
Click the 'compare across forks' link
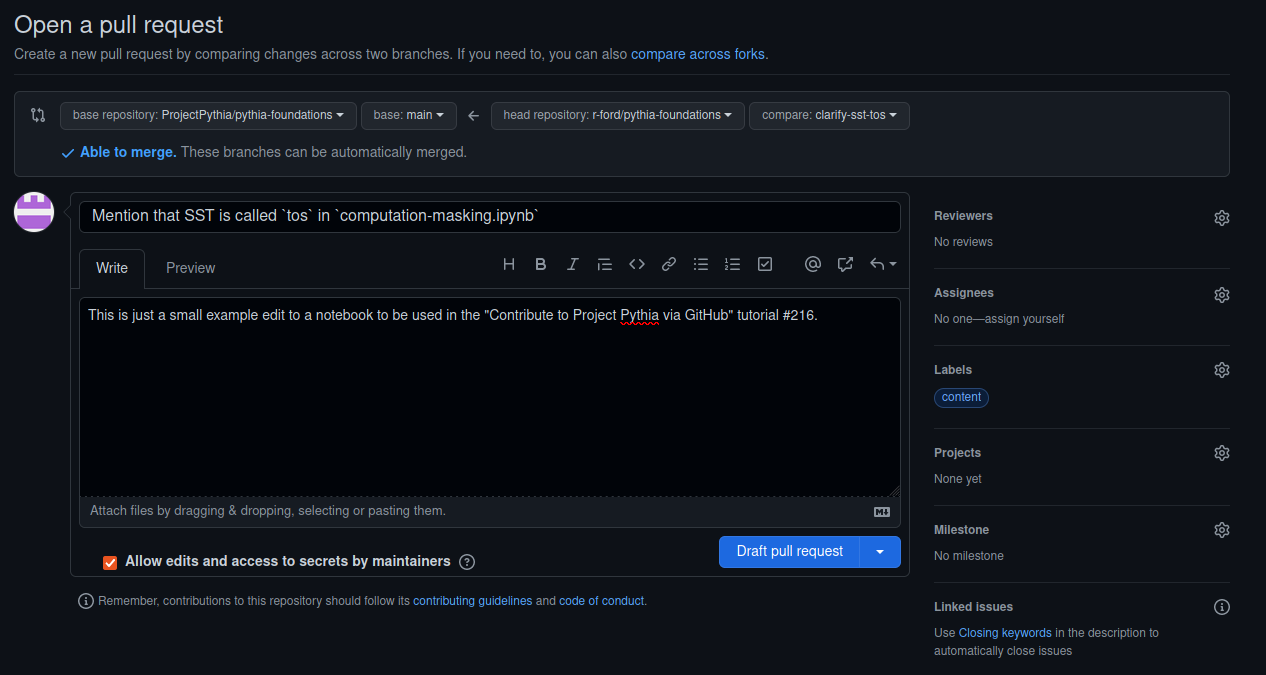tap(697, 54)
